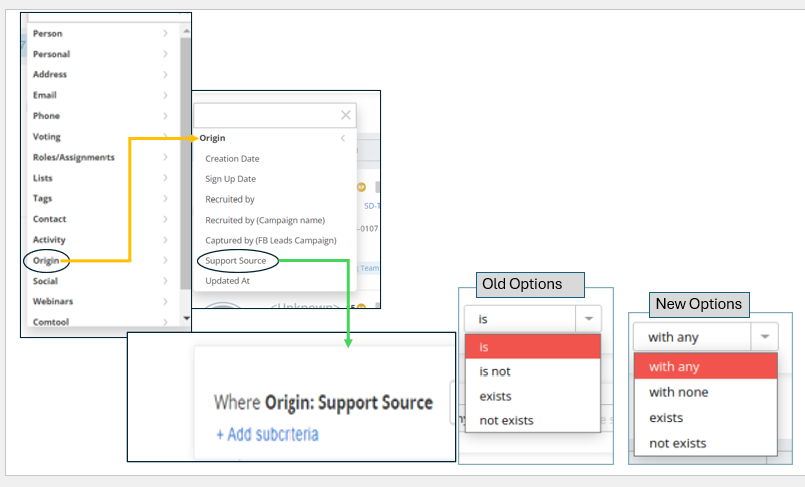Open the Origin category in list
The width and height of the screenshot is (805, 487).
48,261
